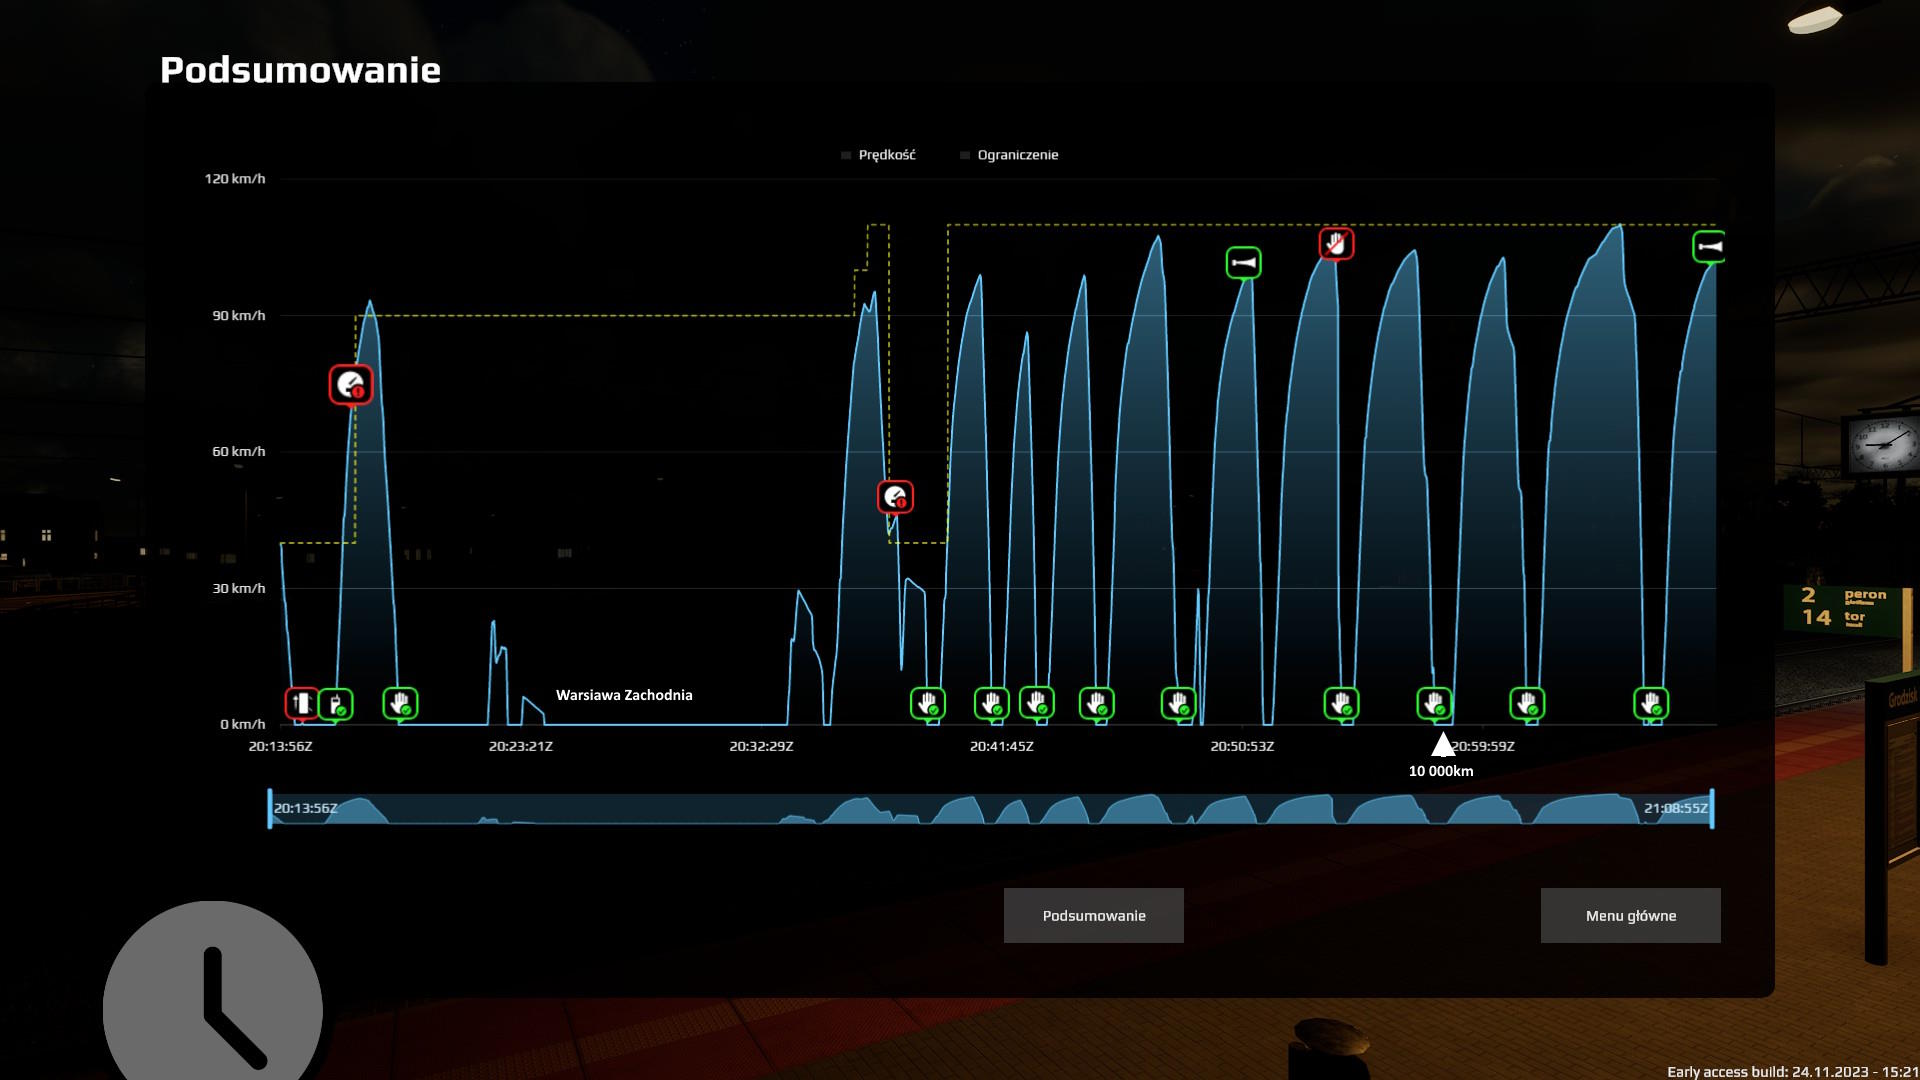Click the left handle of the range slider
This screenshot has height=1080, width=1920.
coord(270,808)
